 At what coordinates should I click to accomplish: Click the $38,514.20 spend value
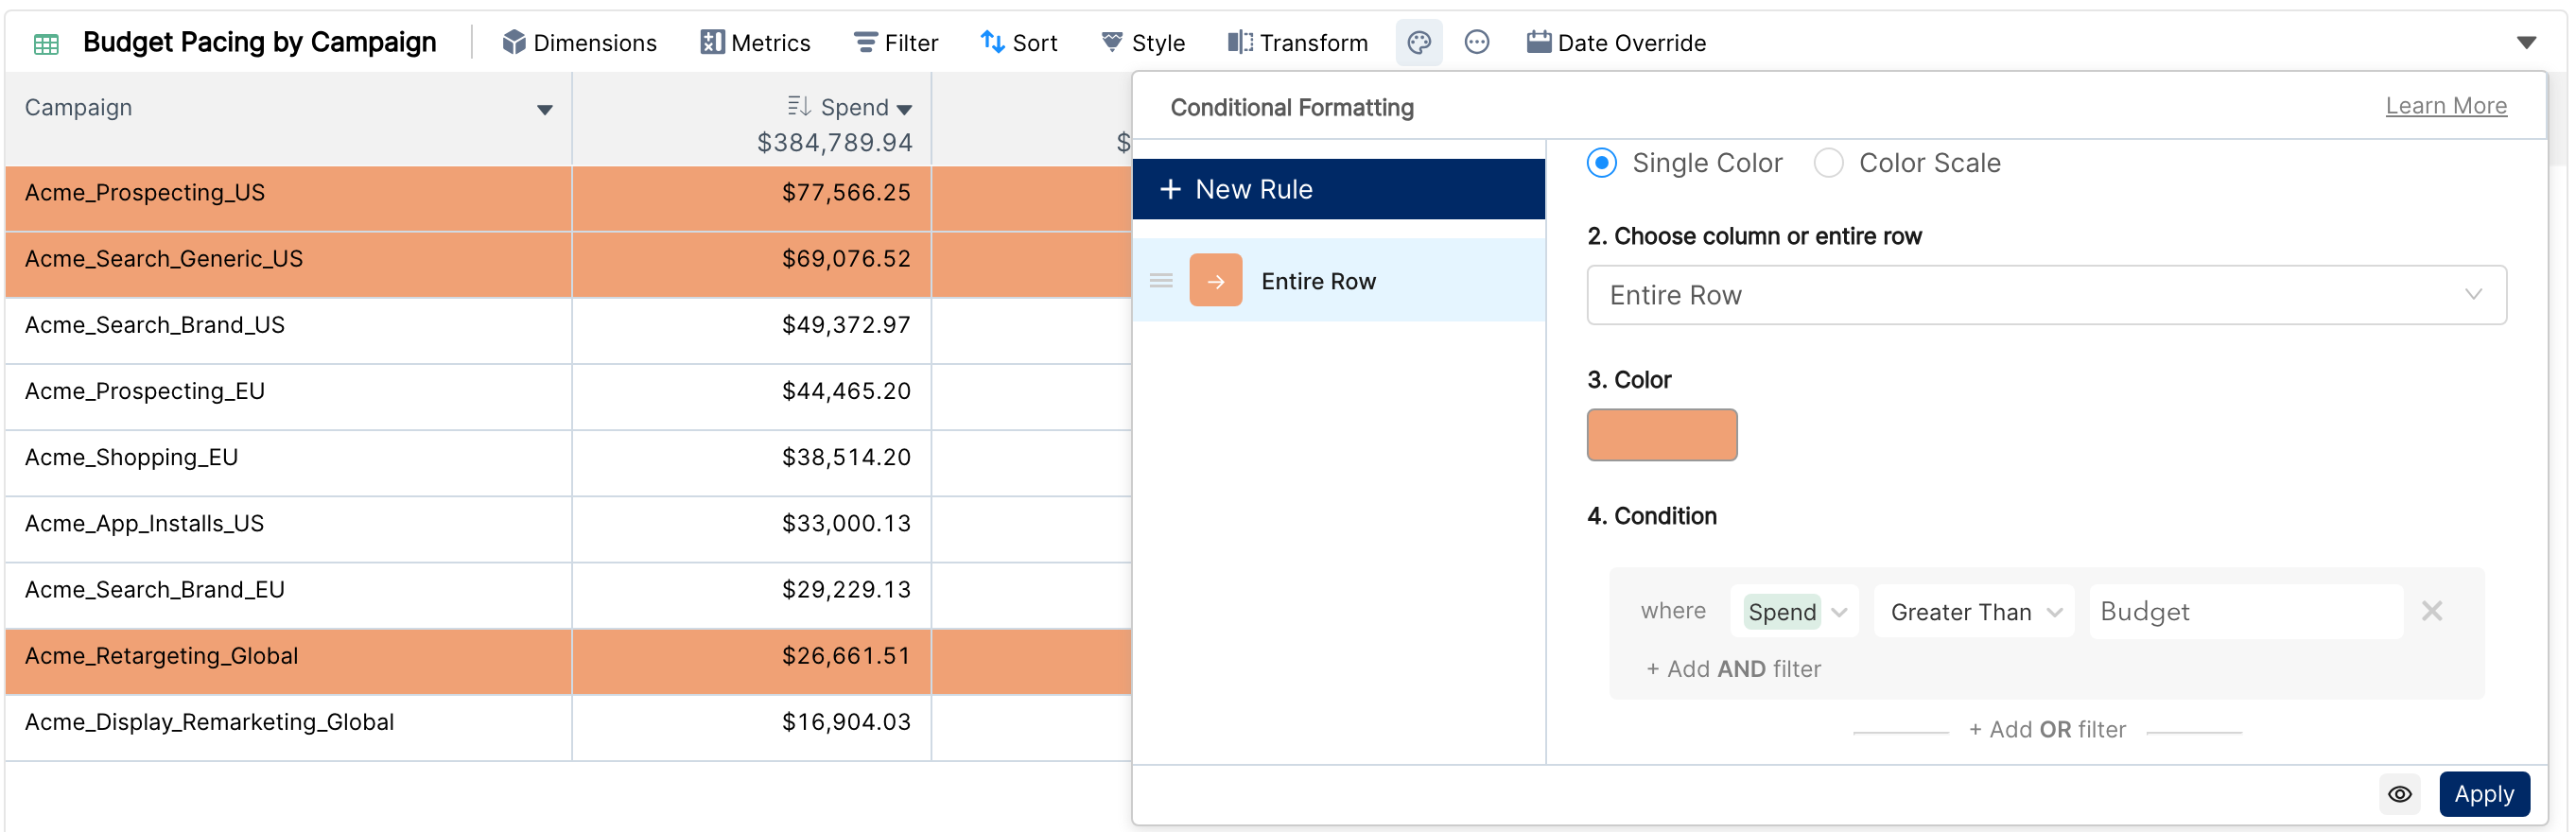point(846,457)
